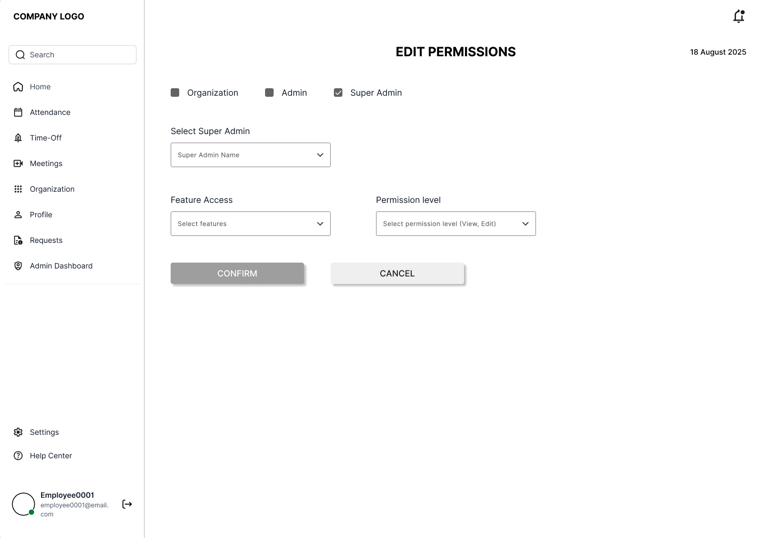The image size is (768, 538).
Task: Click the Meetings video icon
Action: (x=18, y=163)
